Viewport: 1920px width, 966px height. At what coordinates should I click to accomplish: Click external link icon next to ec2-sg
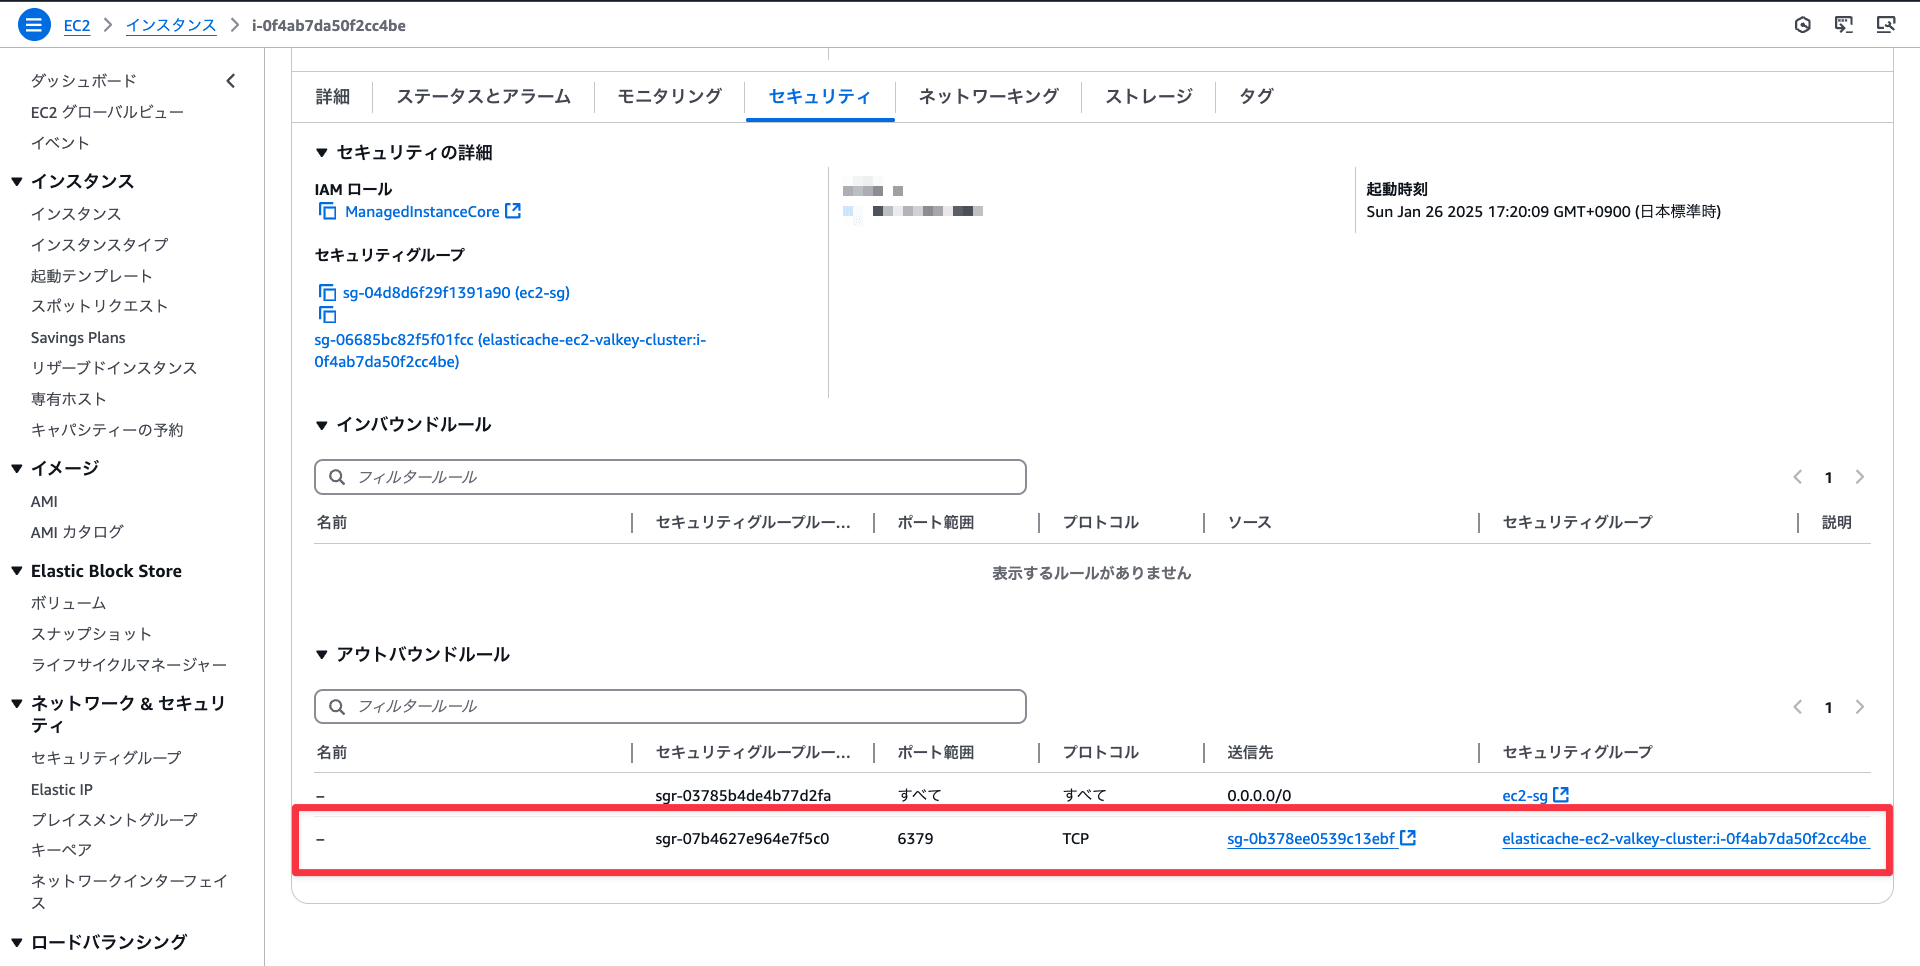coord(1561,795)
